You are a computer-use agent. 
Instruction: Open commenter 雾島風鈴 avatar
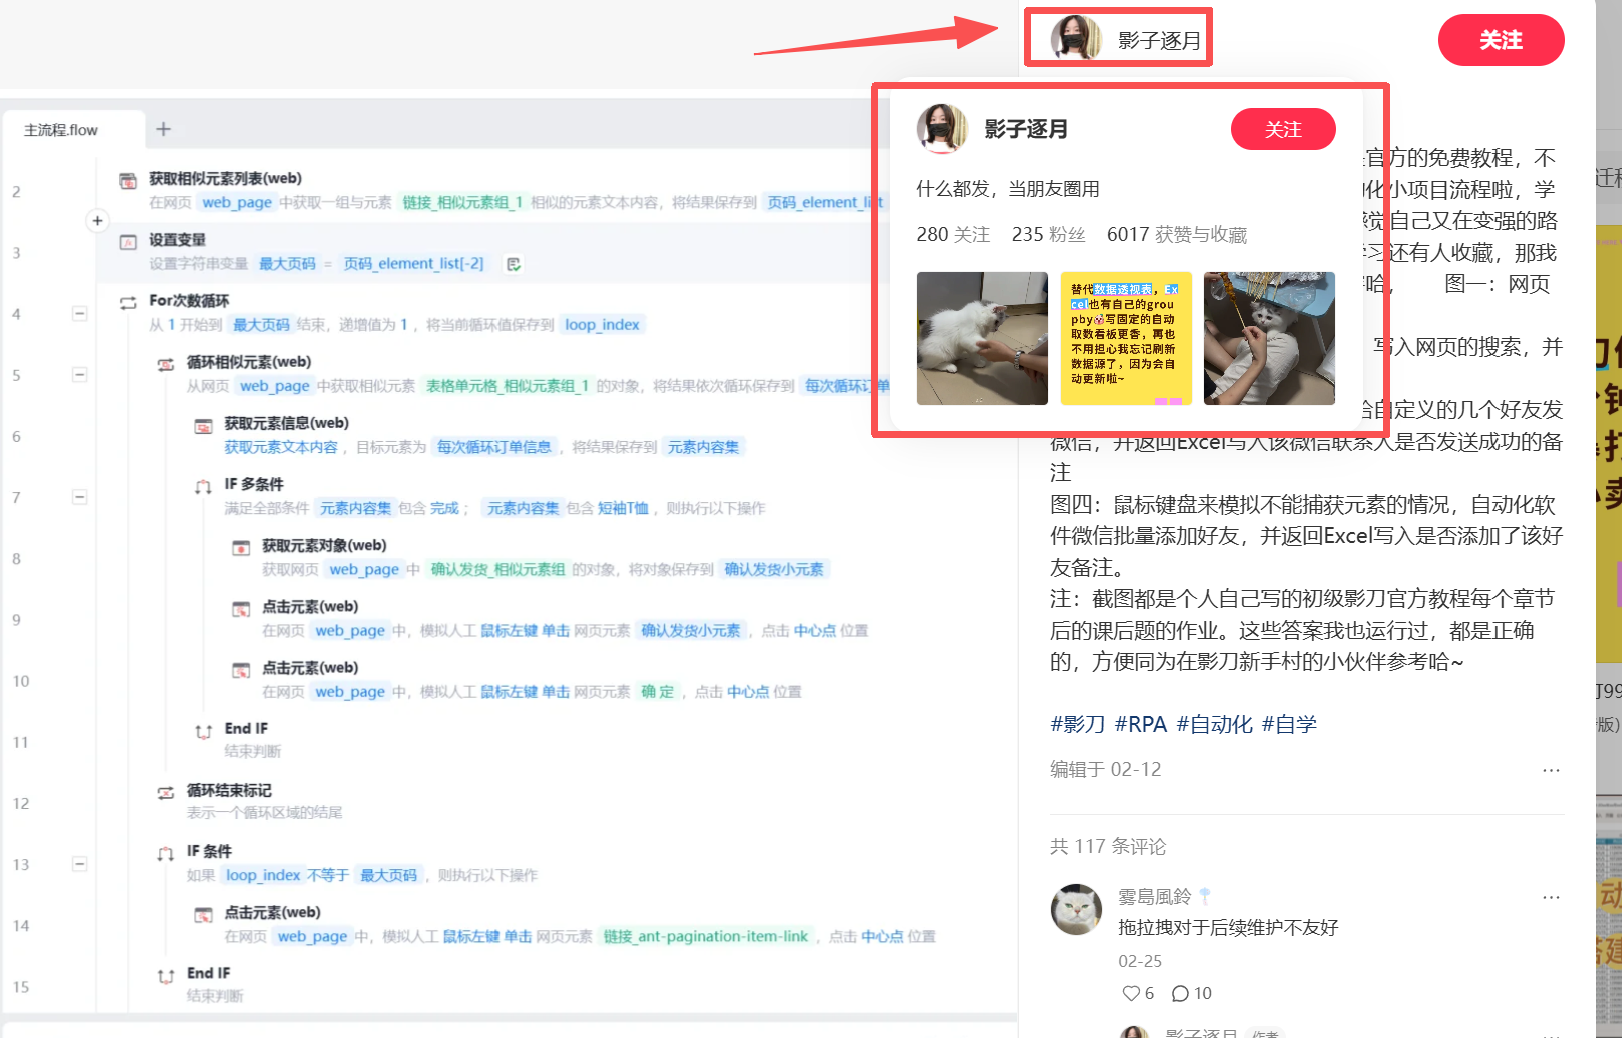coord(1076,909)
